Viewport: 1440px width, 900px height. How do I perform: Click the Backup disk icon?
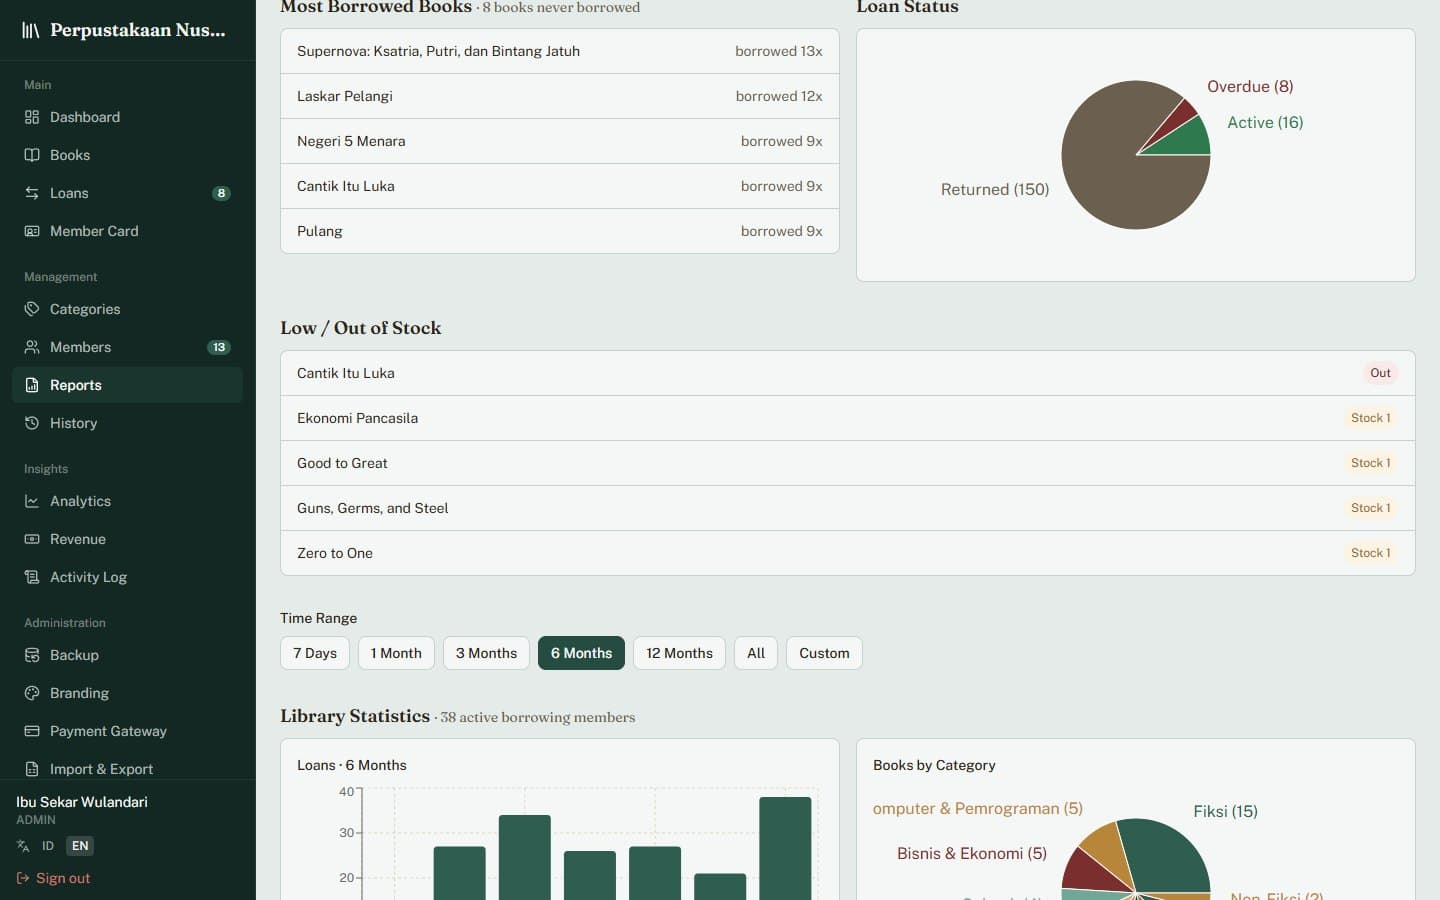32,655
